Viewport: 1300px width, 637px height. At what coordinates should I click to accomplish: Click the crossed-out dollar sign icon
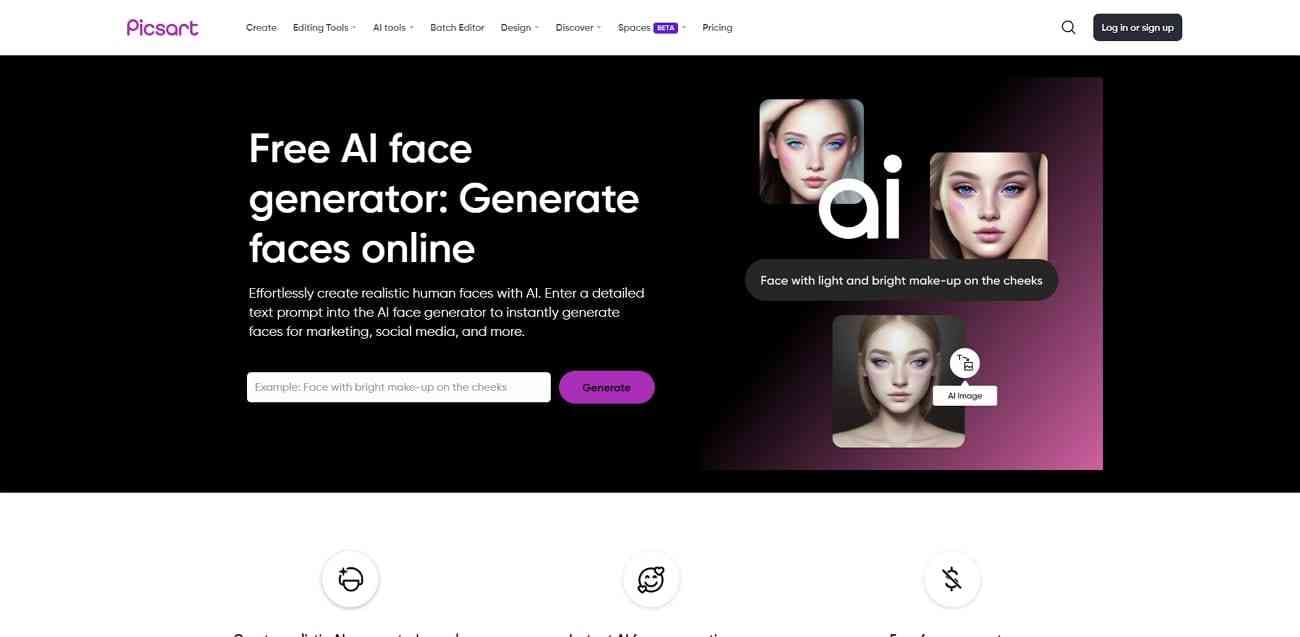[952, 579]
